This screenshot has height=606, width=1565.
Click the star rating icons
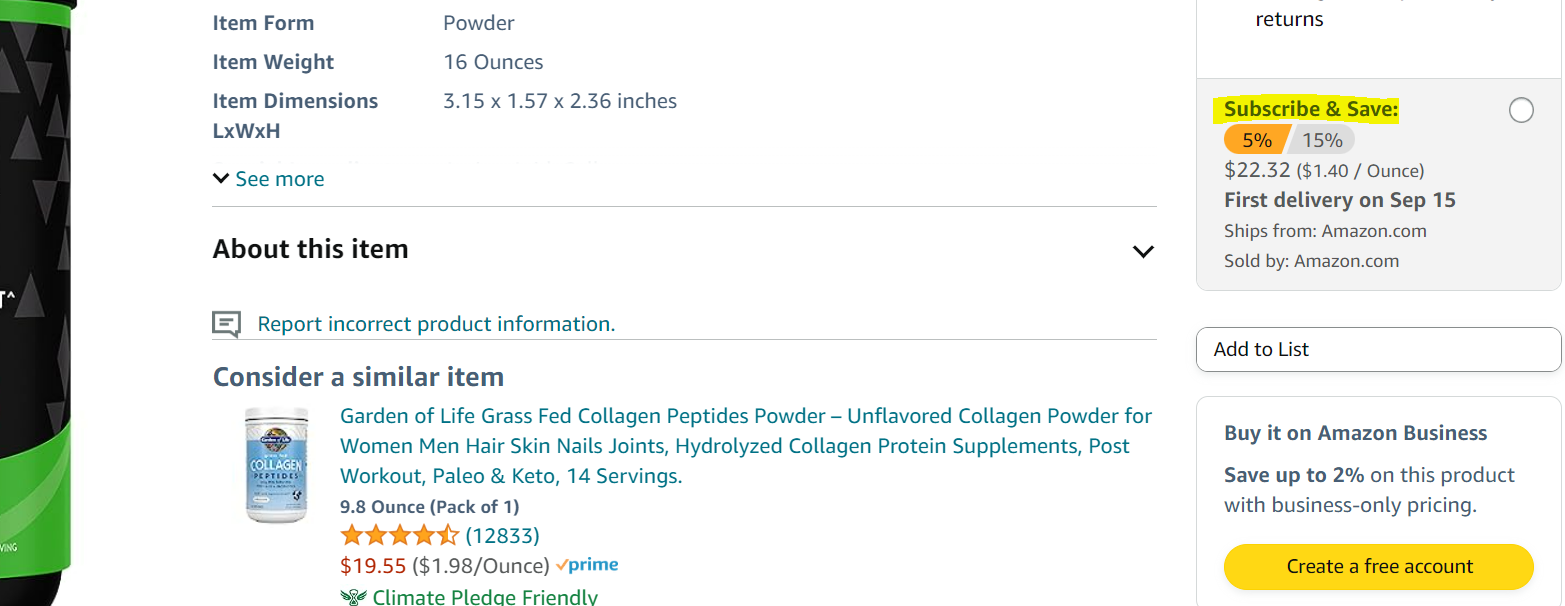(400, 535)
